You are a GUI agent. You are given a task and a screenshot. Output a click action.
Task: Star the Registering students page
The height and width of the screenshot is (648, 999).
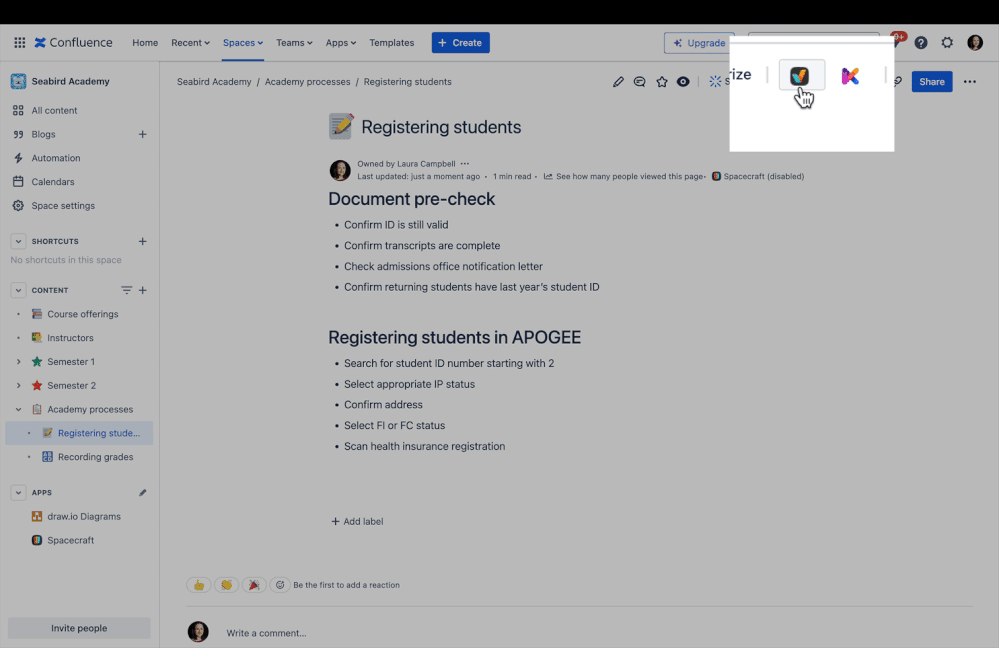pos(662,81)
